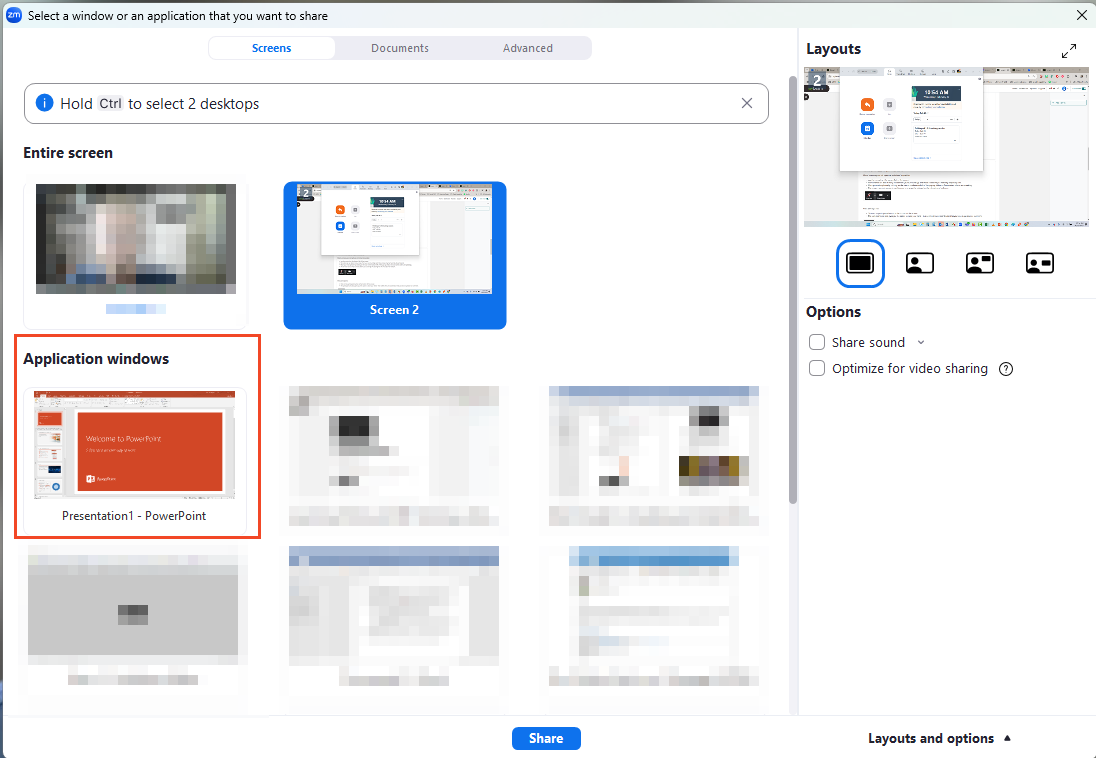1096x758 pixels.
Task: Click the Entire screen heading
Action: coord(68,153)
